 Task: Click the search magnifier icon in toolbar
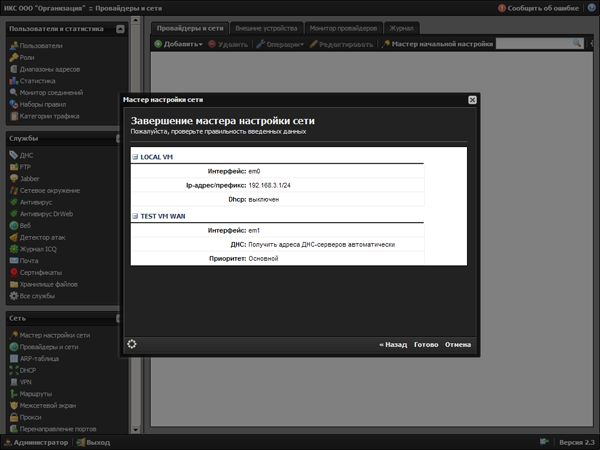pos(577,44)
